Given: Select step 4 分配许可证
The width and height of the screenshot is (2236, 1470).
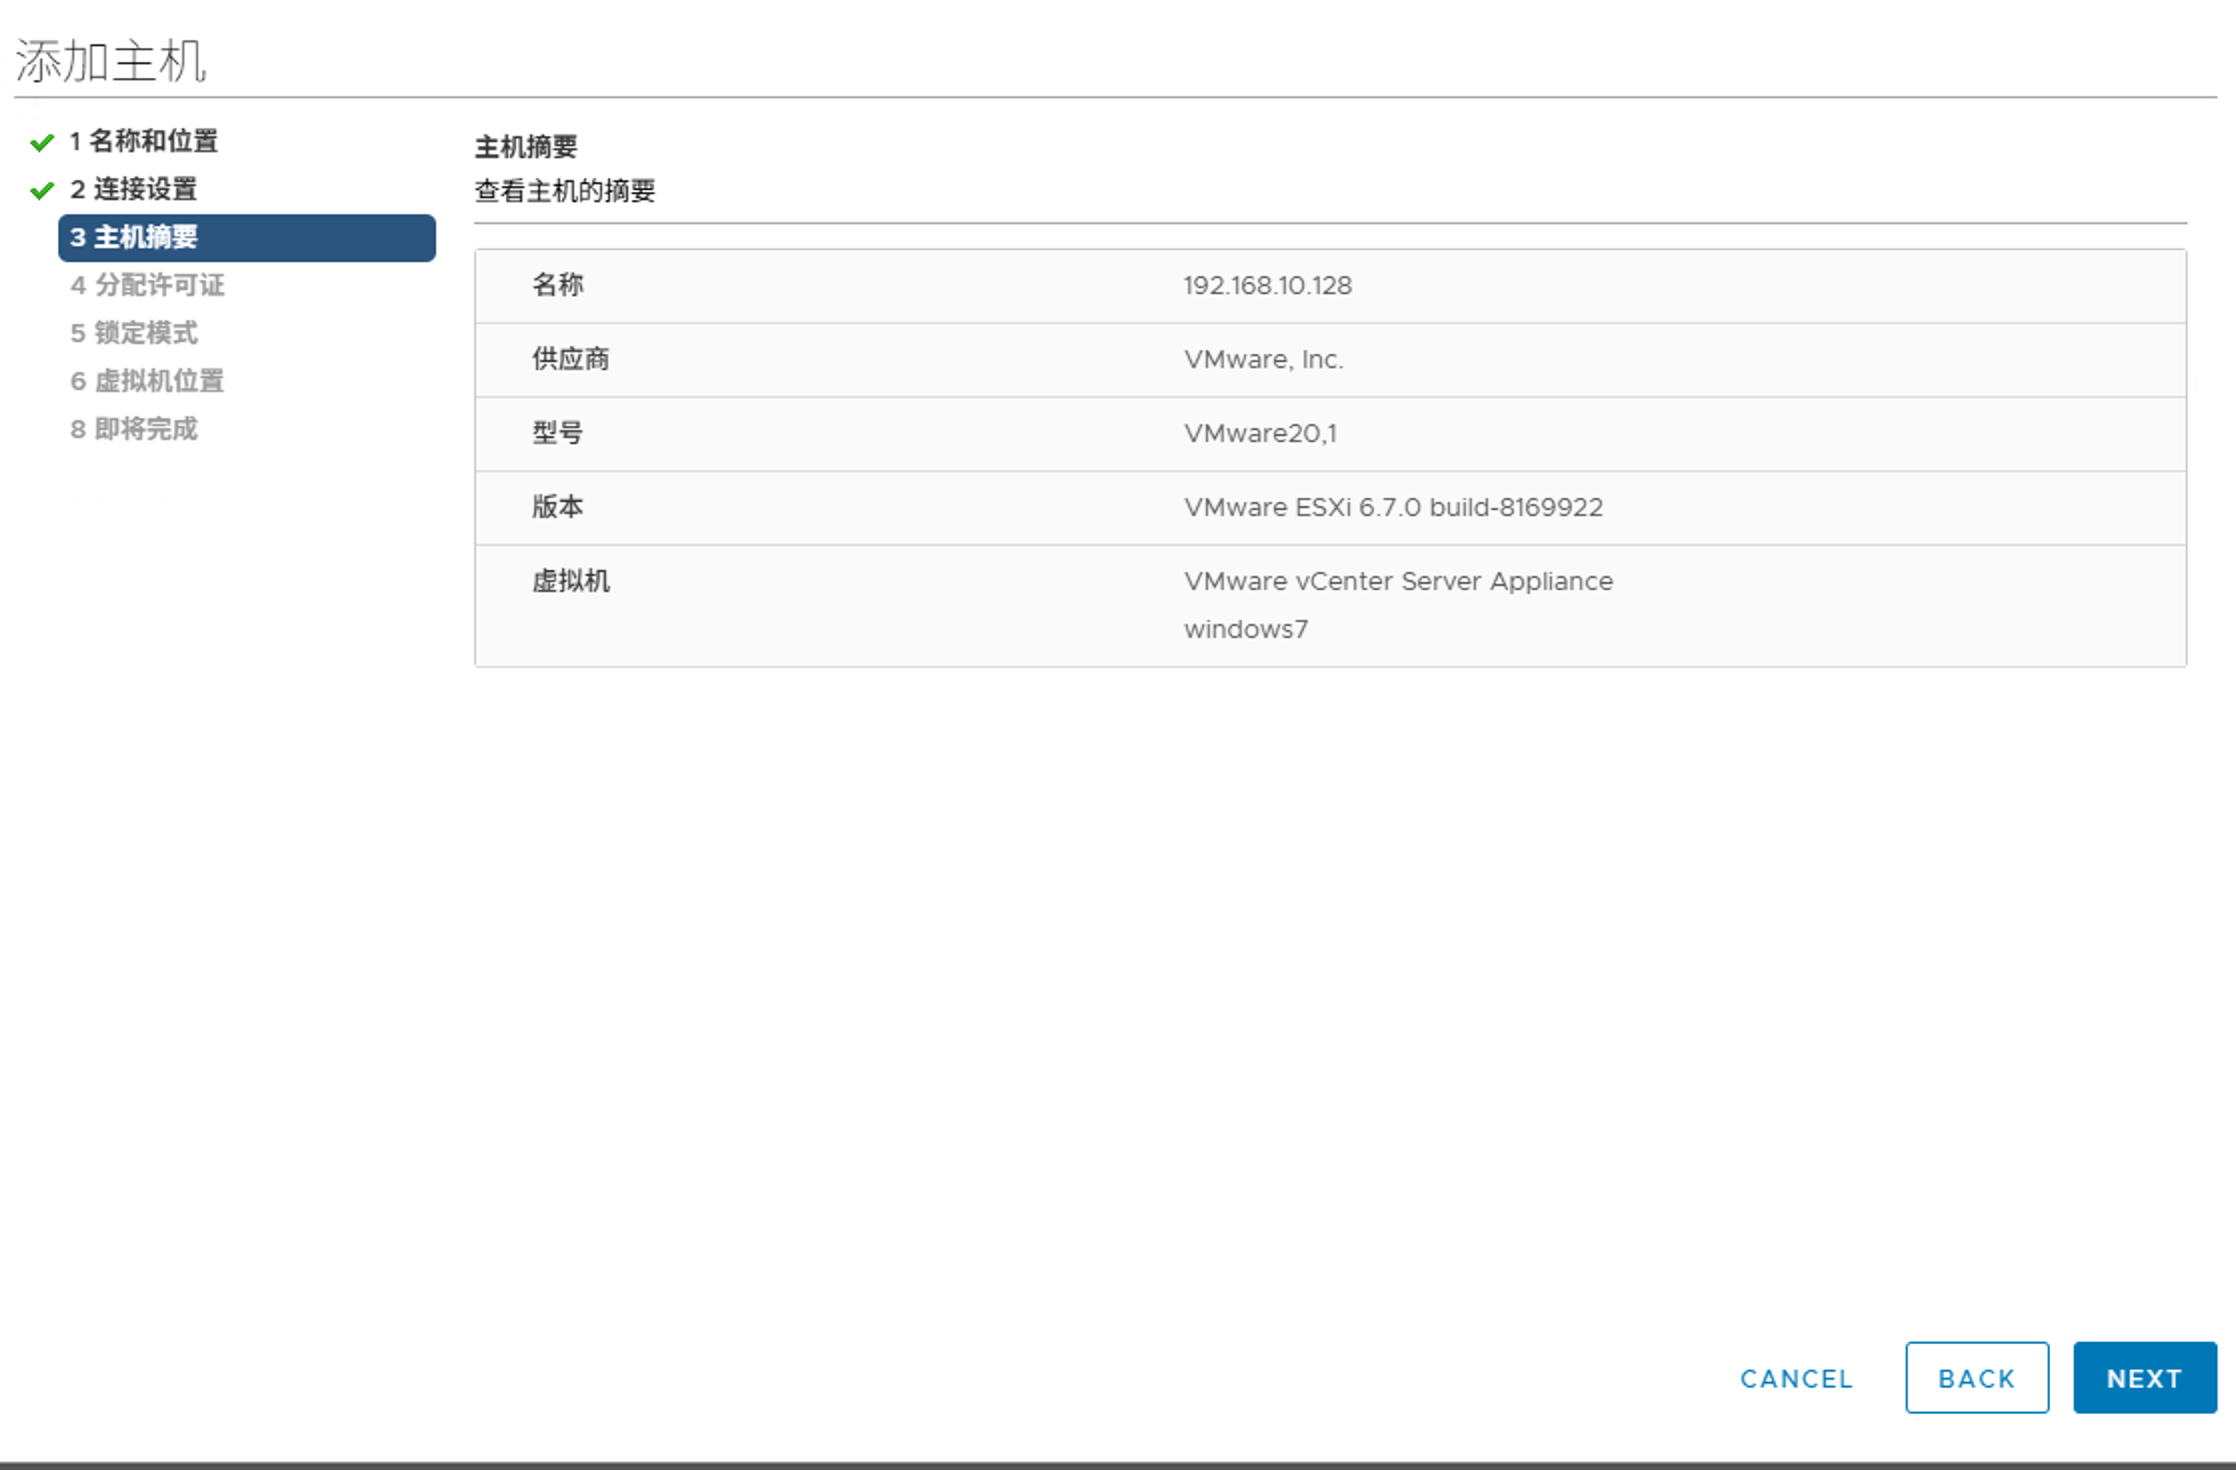Looking at the screenshot, I should click(147, 285).
